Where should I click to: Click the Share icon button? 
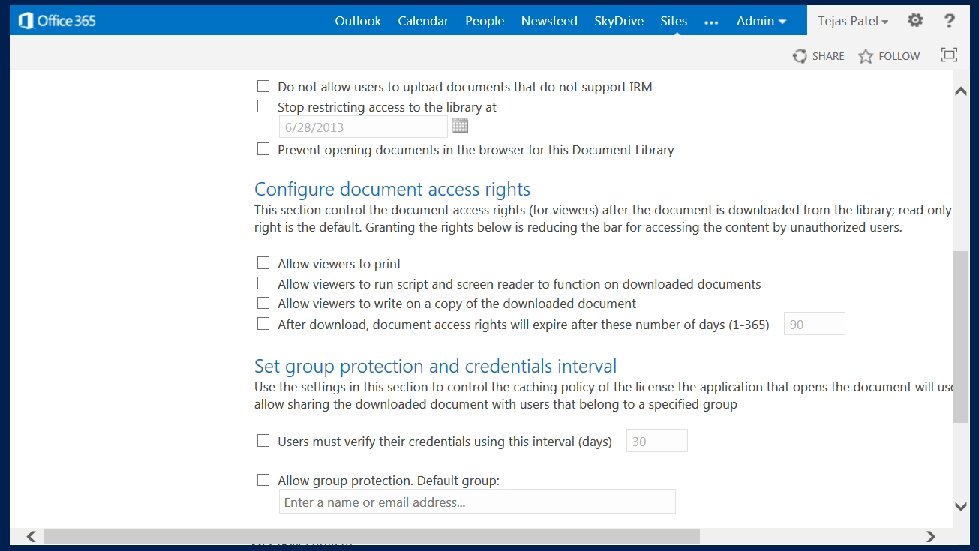pos(819,56)
